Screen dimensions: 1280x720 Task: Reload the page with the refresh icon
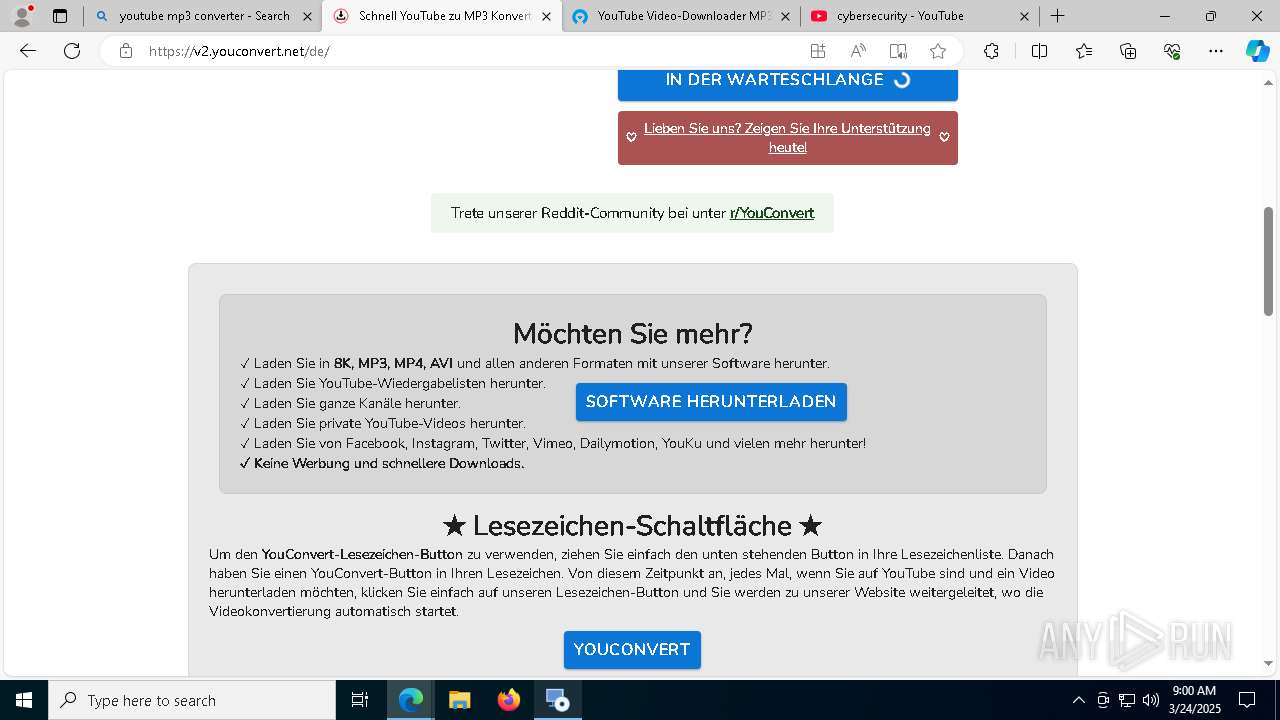coord(72,51)
